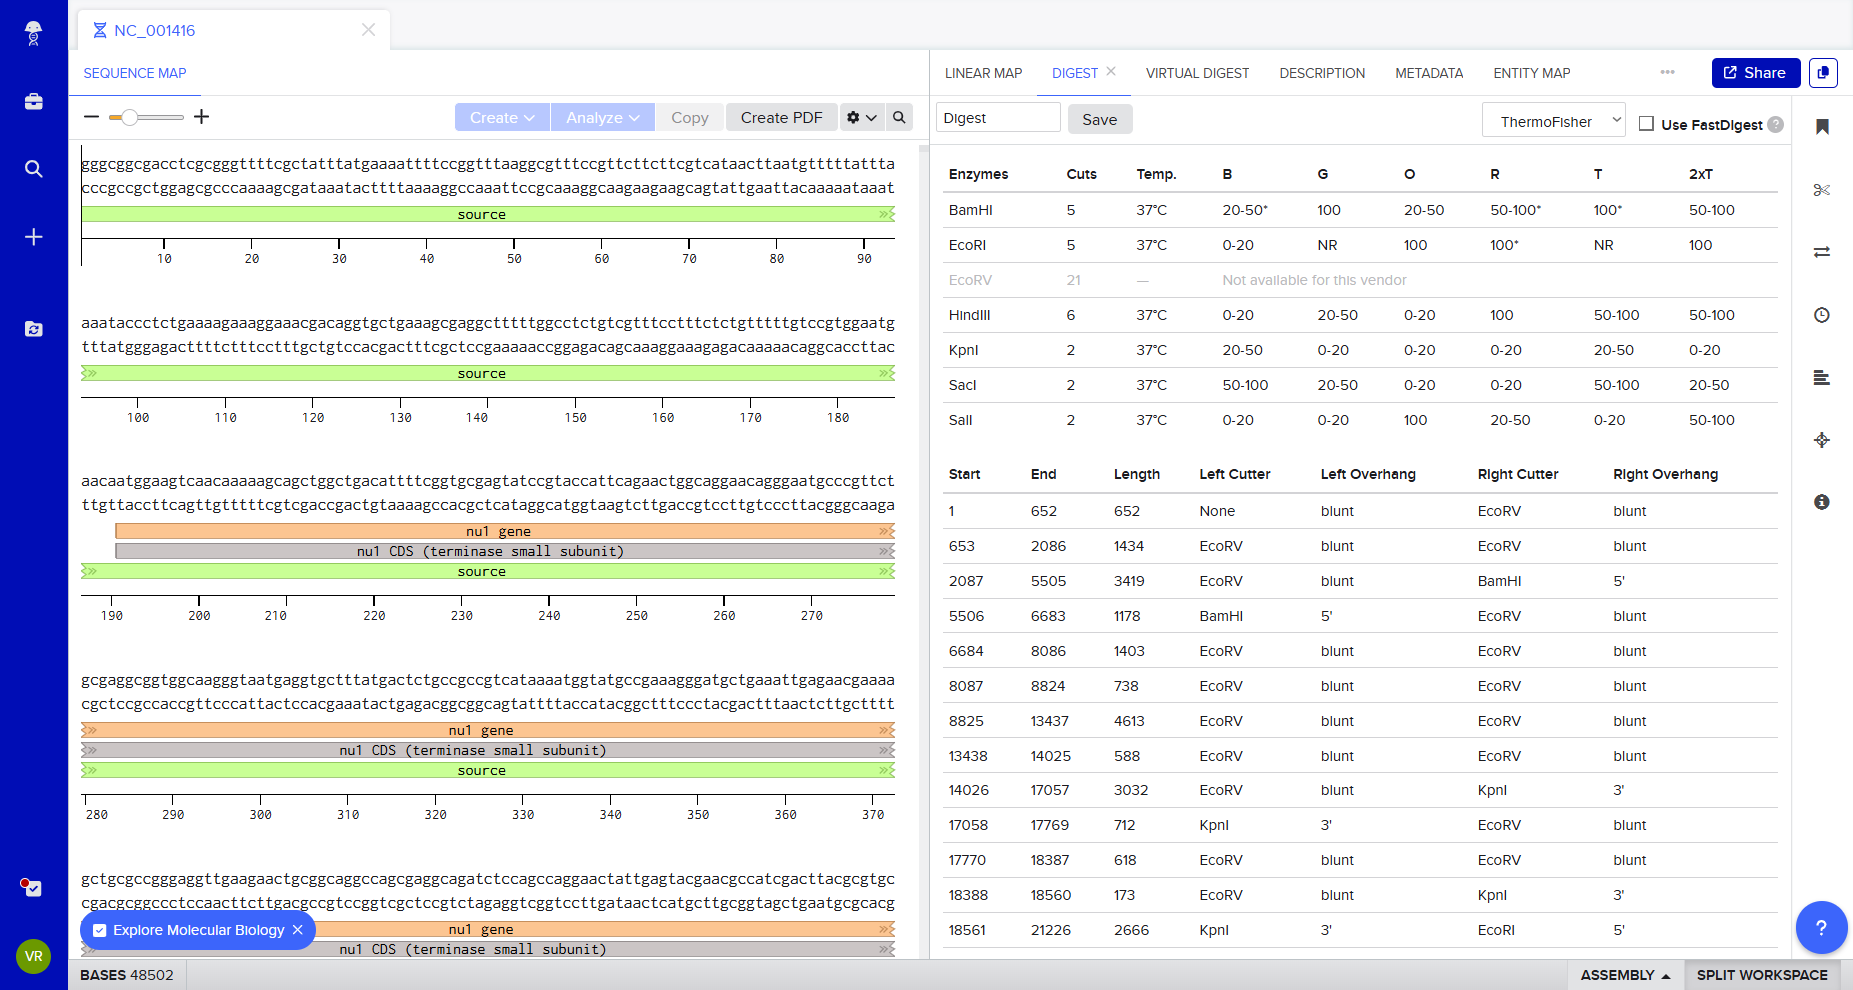Click the information icon in right sidebar
The image size is (1853, 990).
point(1821,502)
